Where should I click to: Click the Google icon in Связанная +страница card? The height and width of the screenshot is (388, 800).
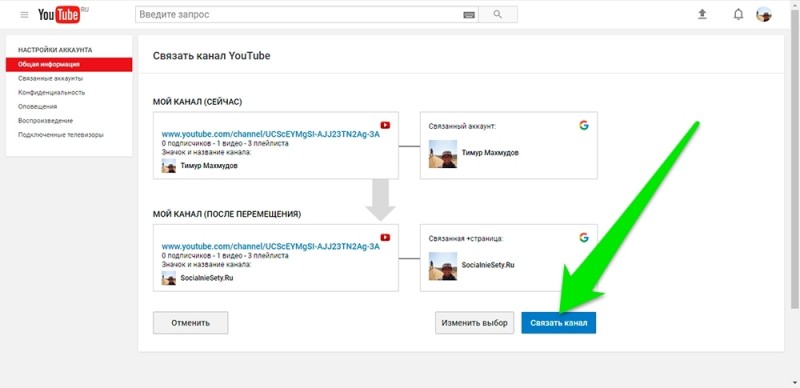click(x=584, y=237)
